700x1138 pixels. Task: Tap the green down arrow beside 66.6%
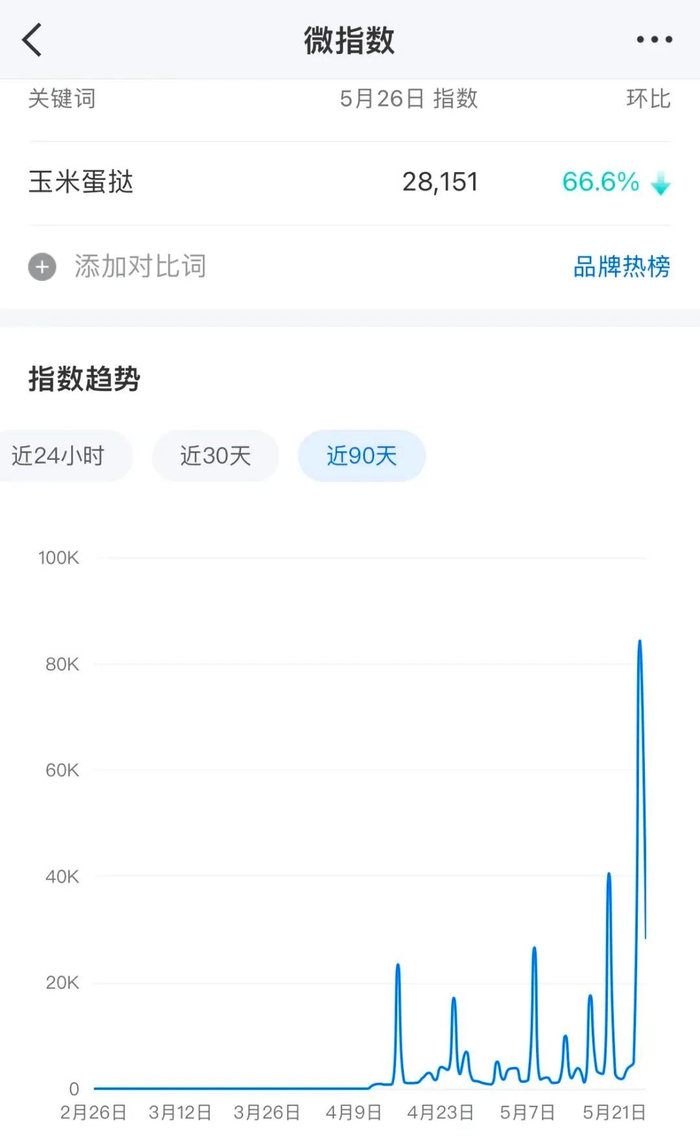tap(661, 183)
